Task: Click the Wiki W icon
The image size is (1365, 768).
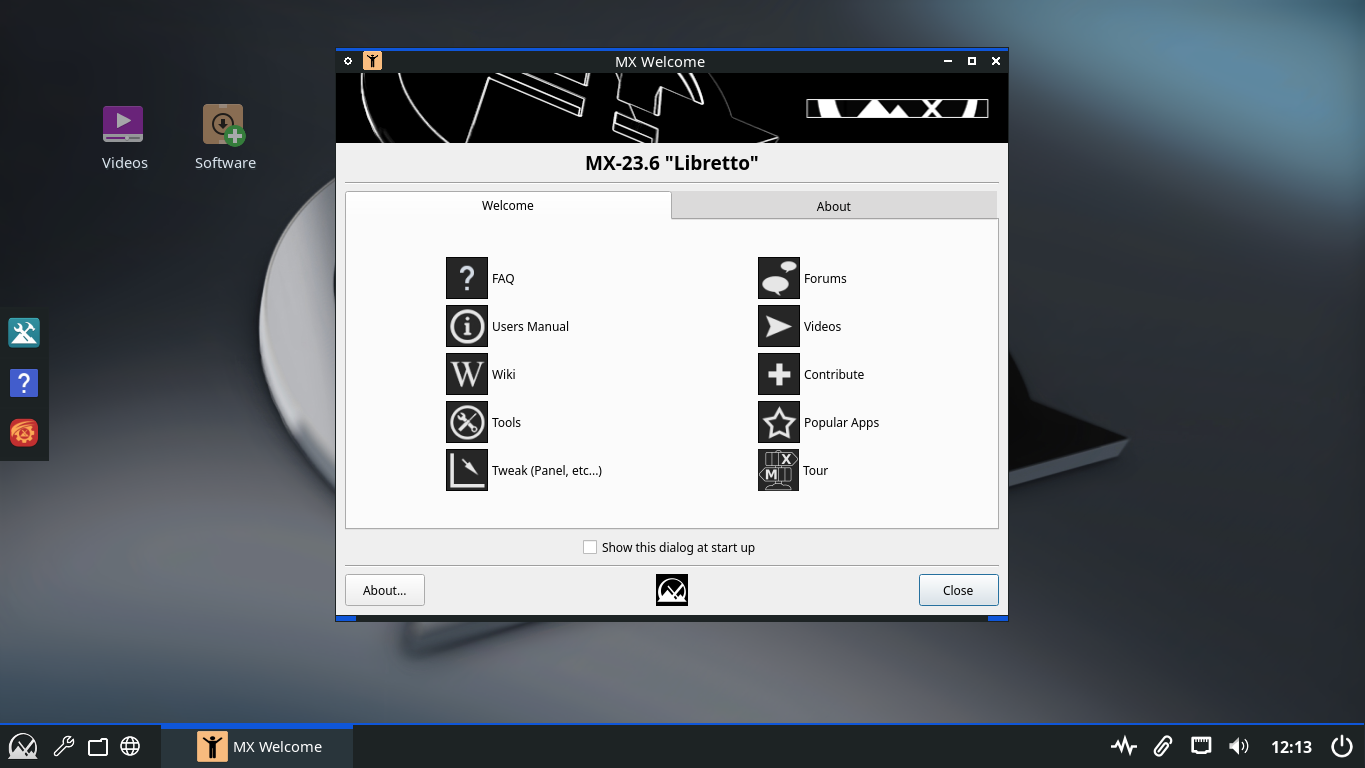Action: [466, 374]
